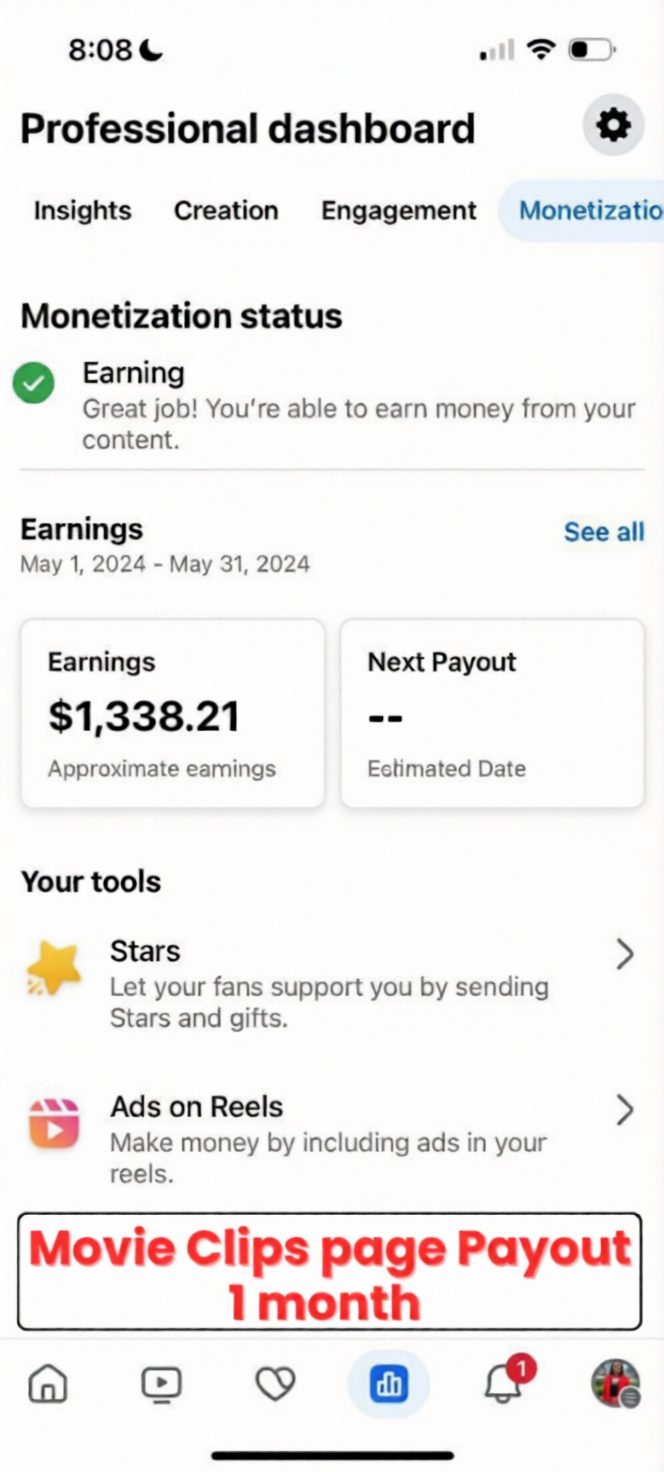The height and width of the screenshot is (1472, 664).
Task: Open the Next Payout card
Action: pos(492,713)
